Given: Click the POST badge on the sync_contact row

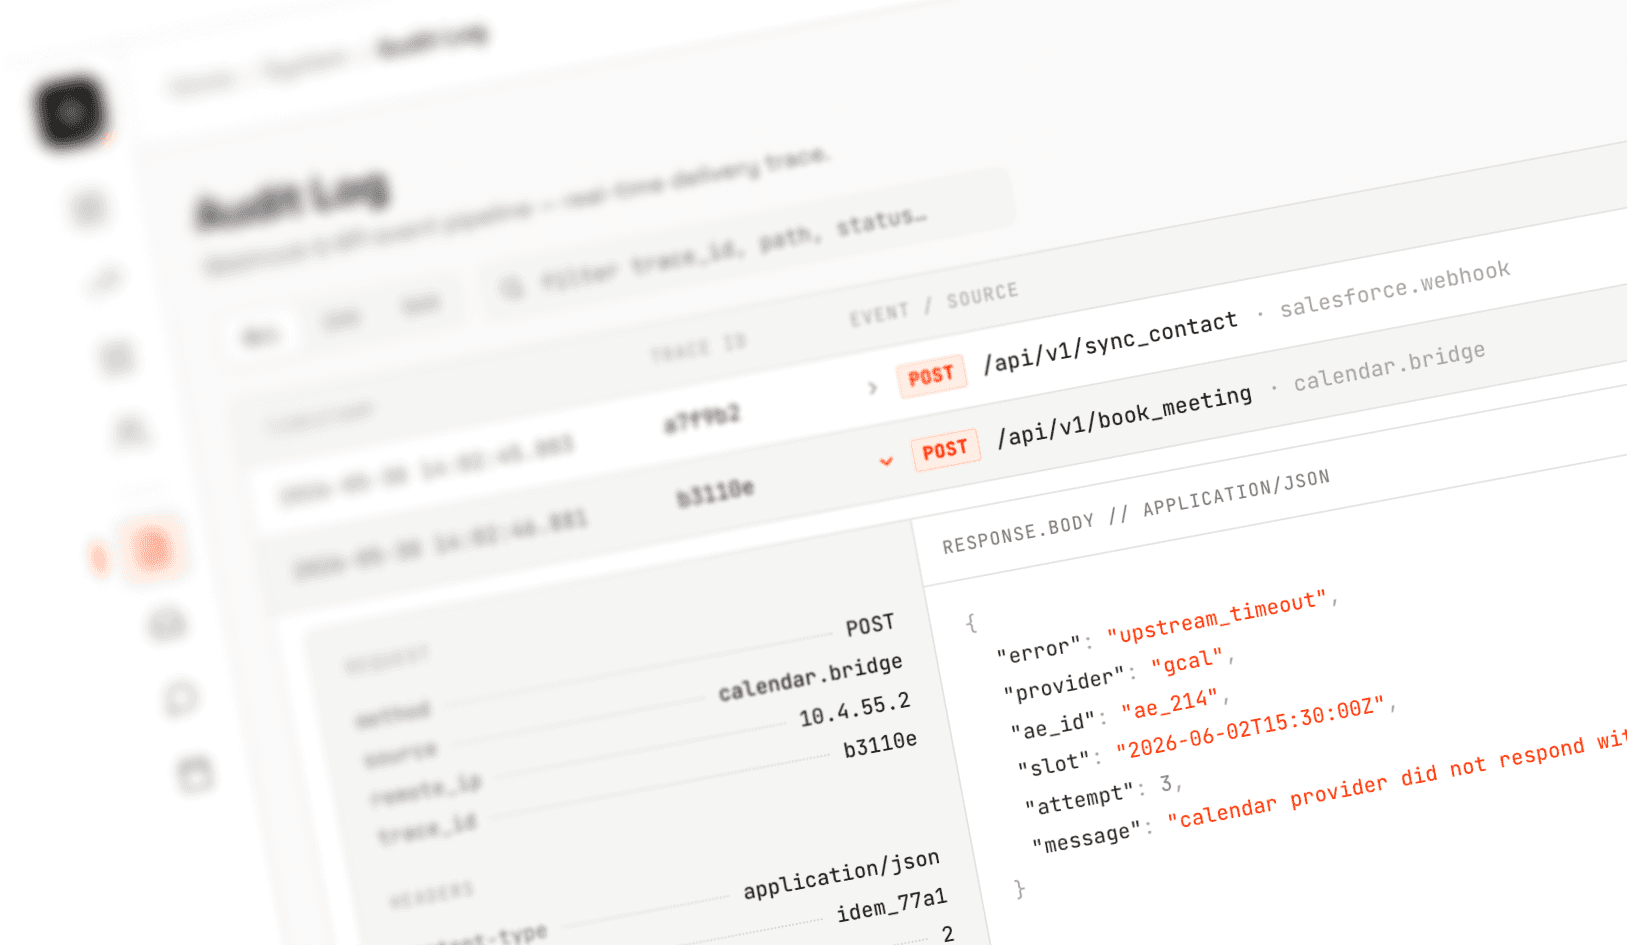Looking at the screenshot, I should click(x=931, y=376).
